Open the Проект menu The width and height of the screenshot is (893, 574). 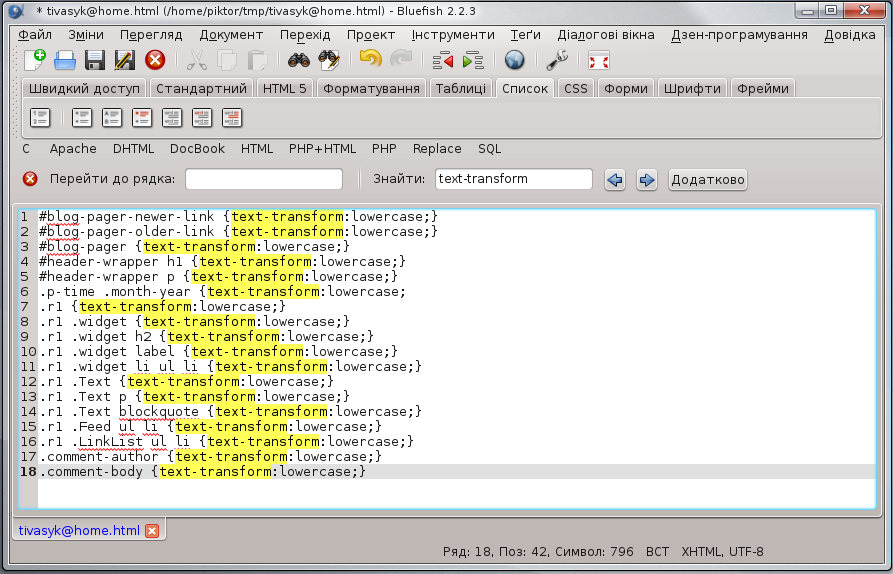[x=371, y=35]
